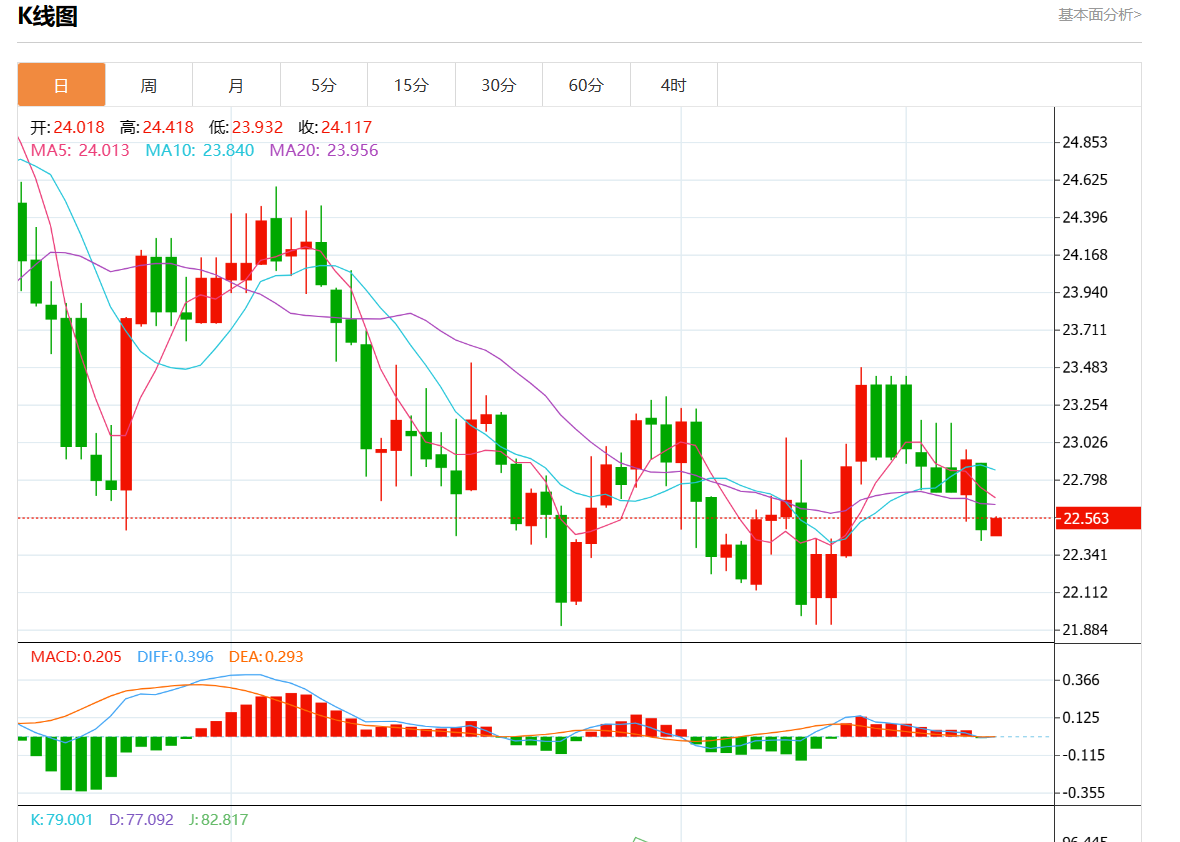Click the MACD:0.205 indicator value
This screenshot has width=1180, height=842.
(x=76, y=657)
